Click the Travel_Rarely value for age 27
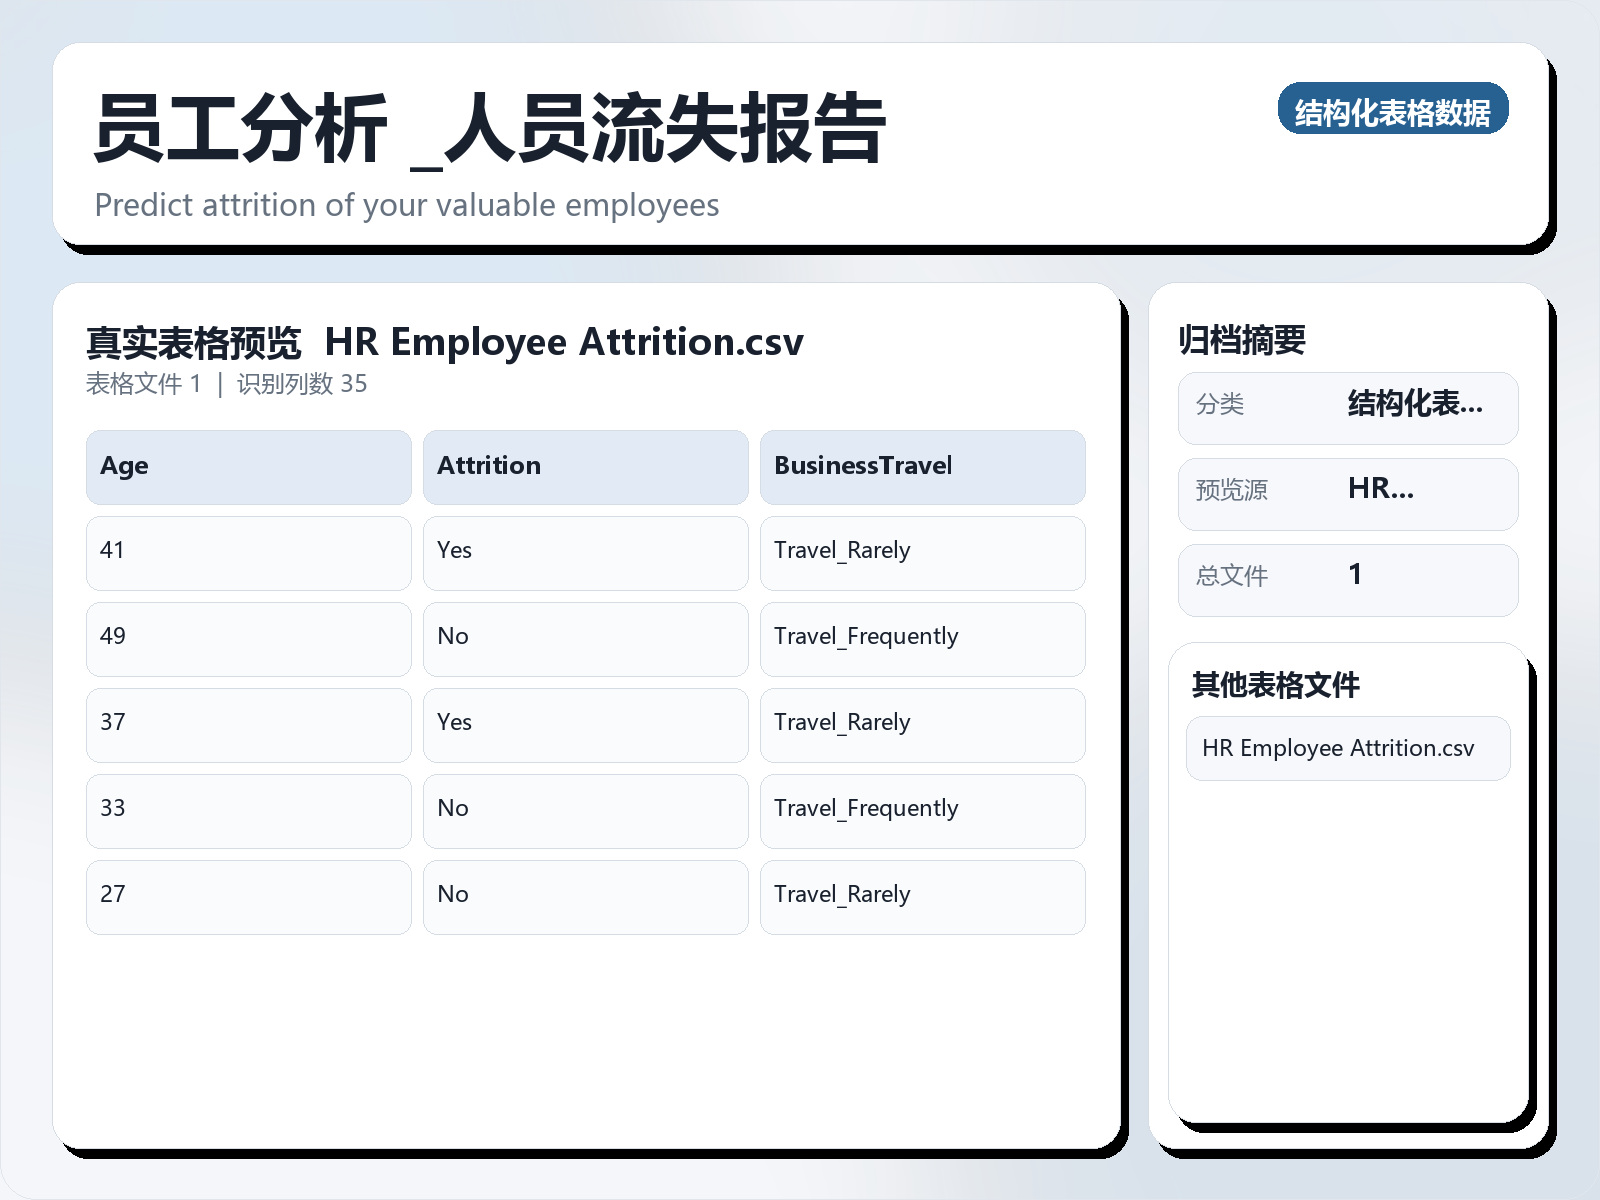 922,897
